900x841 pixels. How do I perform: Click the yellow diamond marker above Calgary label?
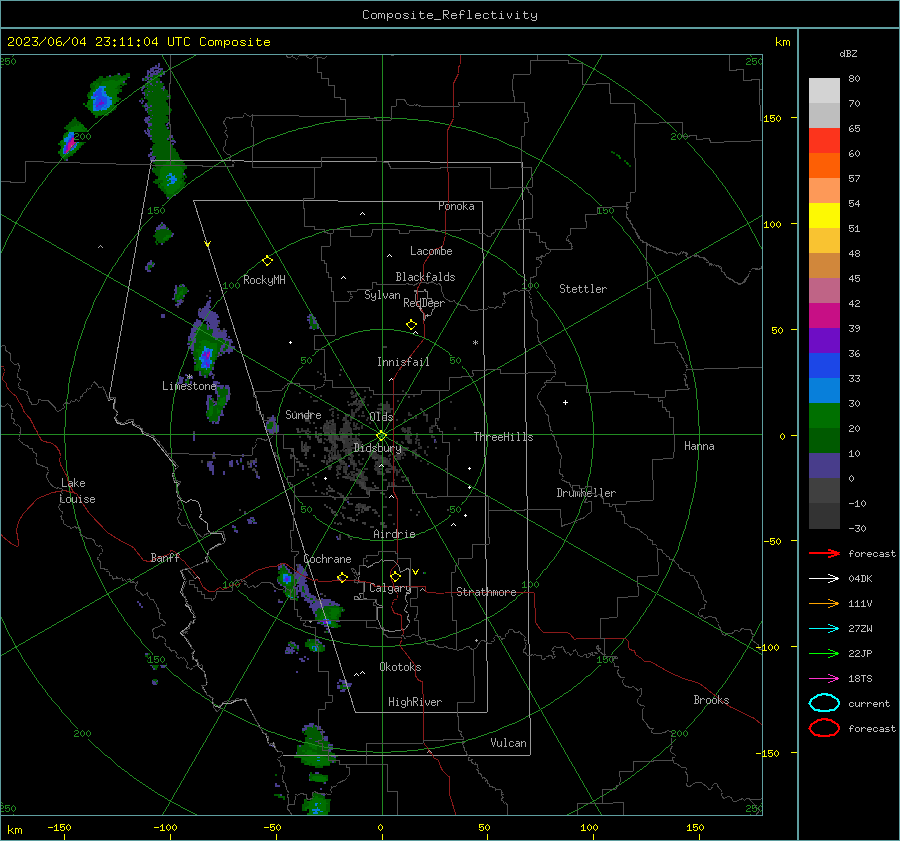pos(395,576)
